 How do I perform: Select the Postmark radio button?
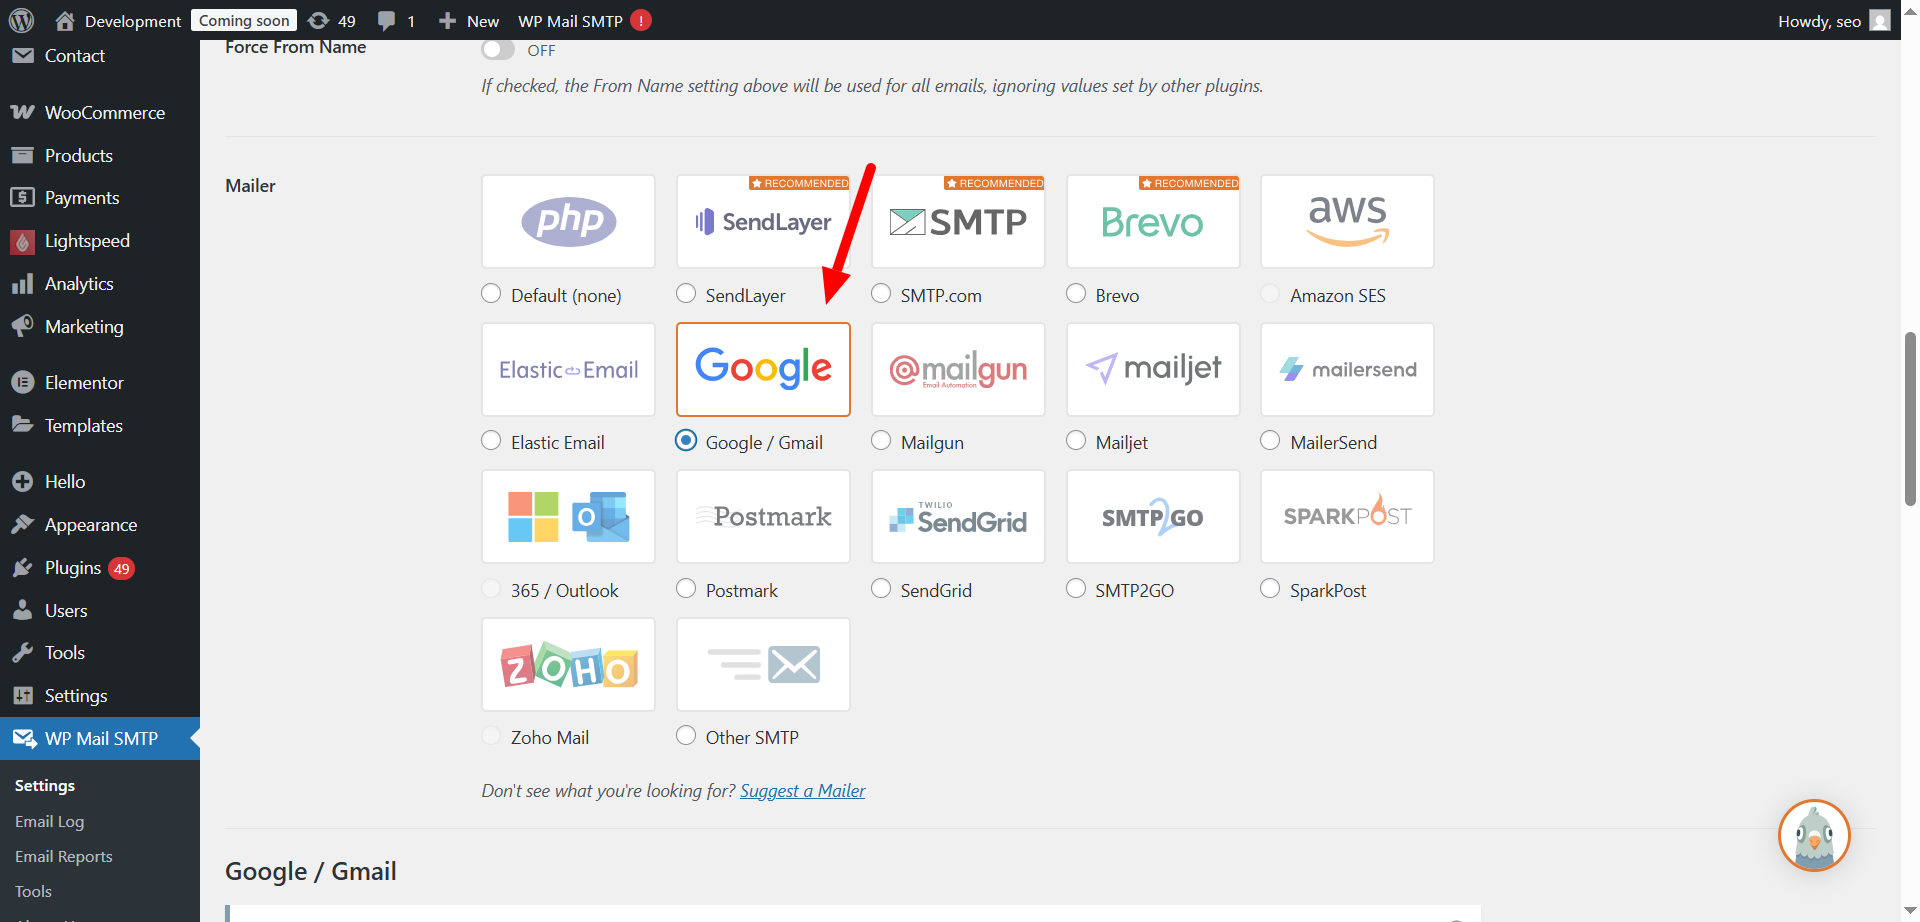[x=686, y=588]
